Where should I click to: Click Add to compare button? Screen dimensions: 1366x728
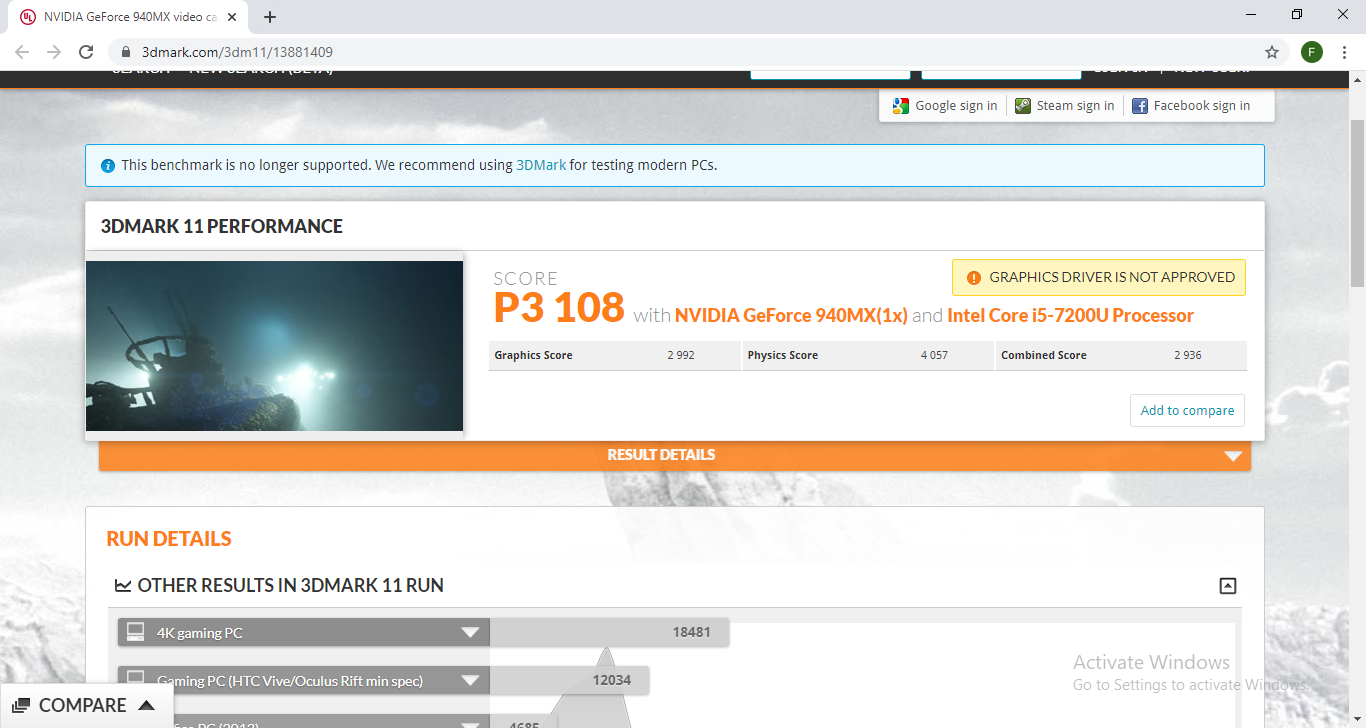[x=1187, y=411]
